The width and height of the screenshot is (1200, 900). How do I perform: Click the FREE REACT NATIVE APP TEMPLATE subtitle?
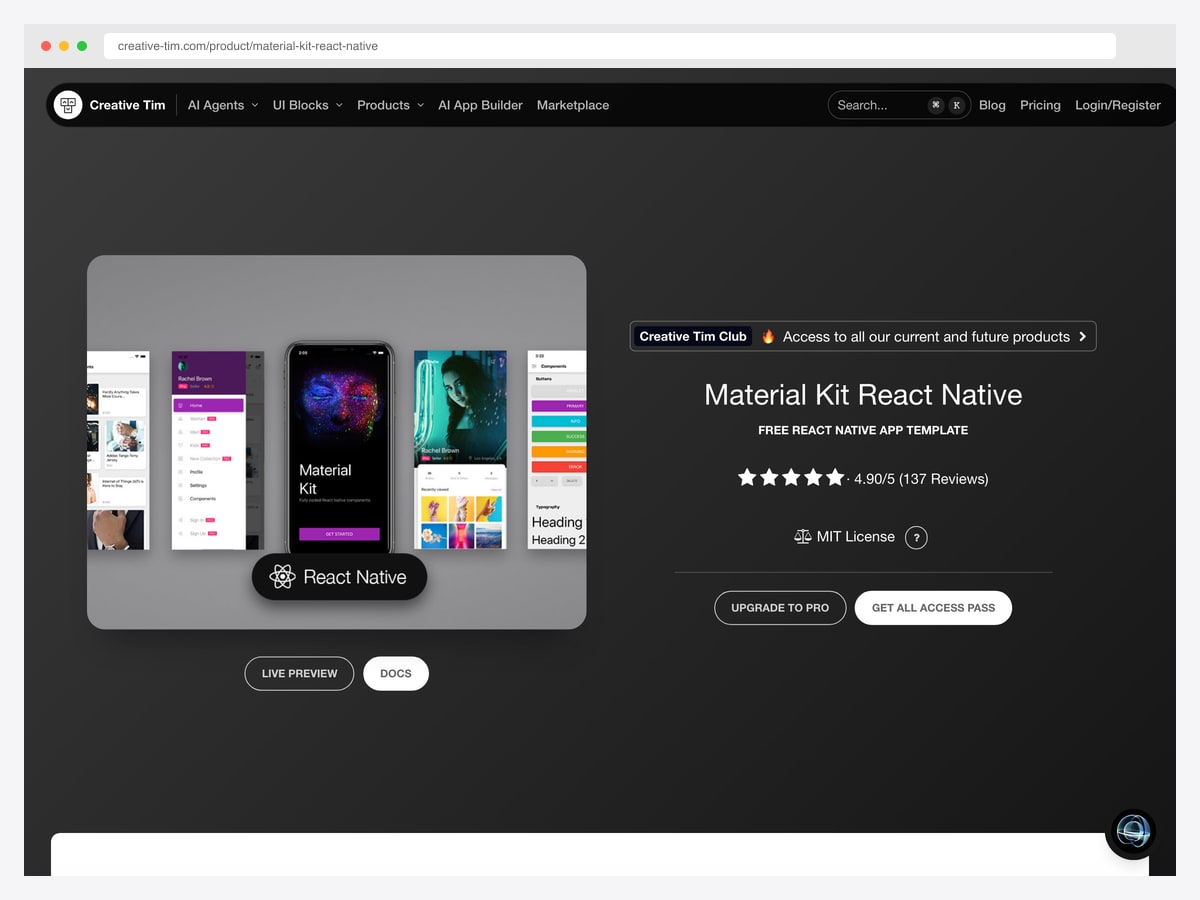(863, 430)
